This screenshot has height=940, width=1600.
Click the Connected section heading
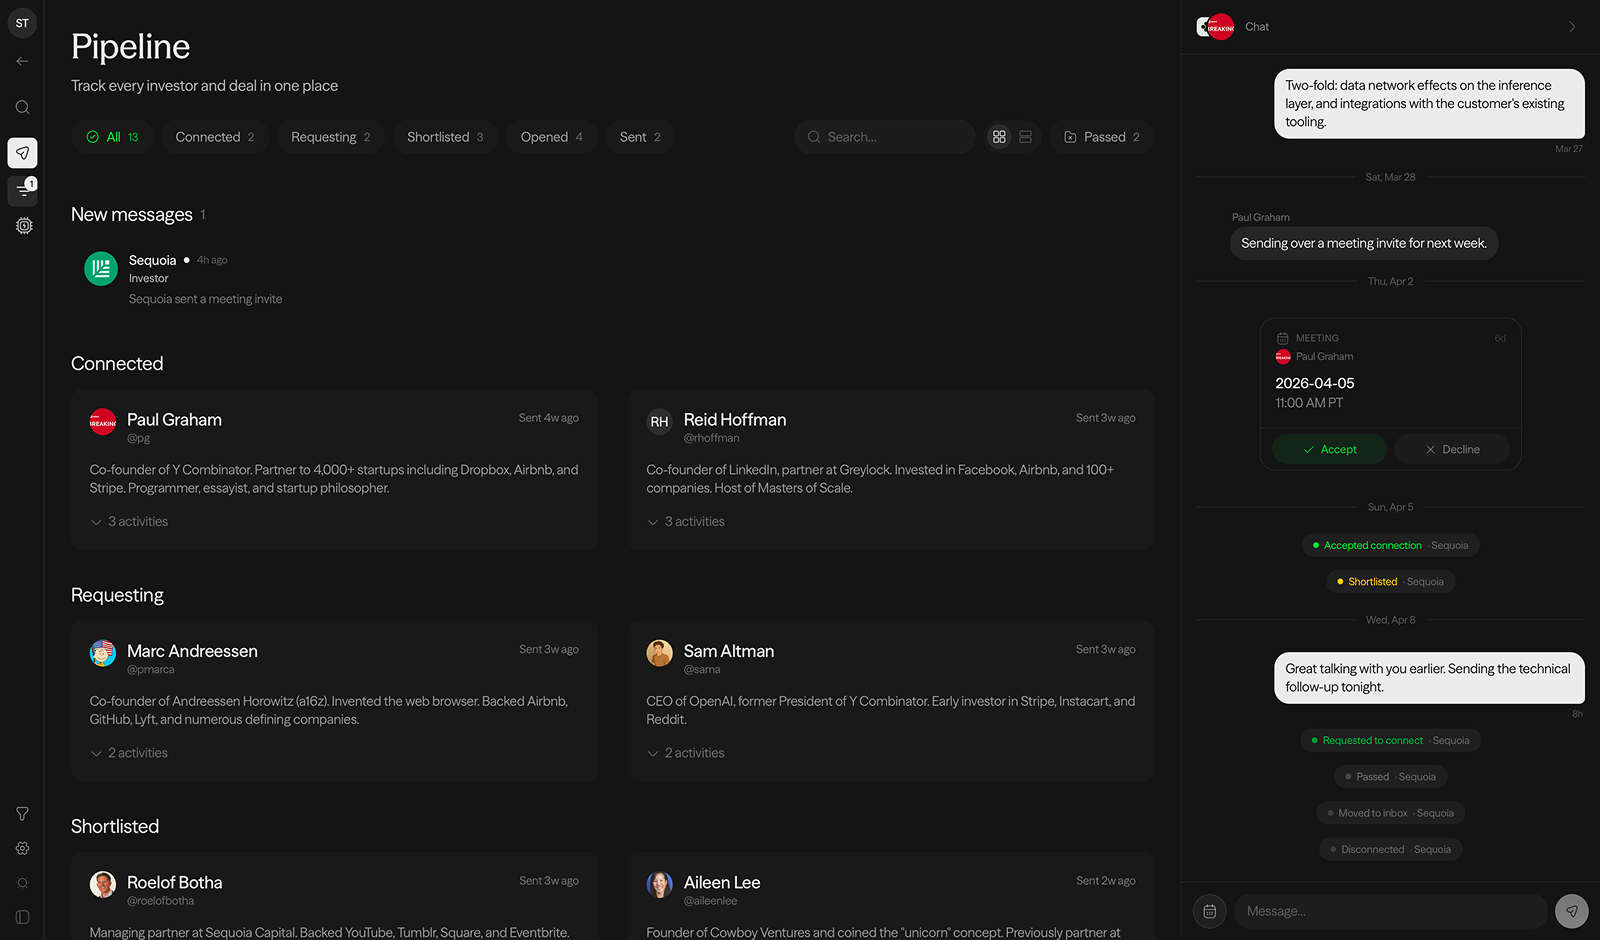117,364
